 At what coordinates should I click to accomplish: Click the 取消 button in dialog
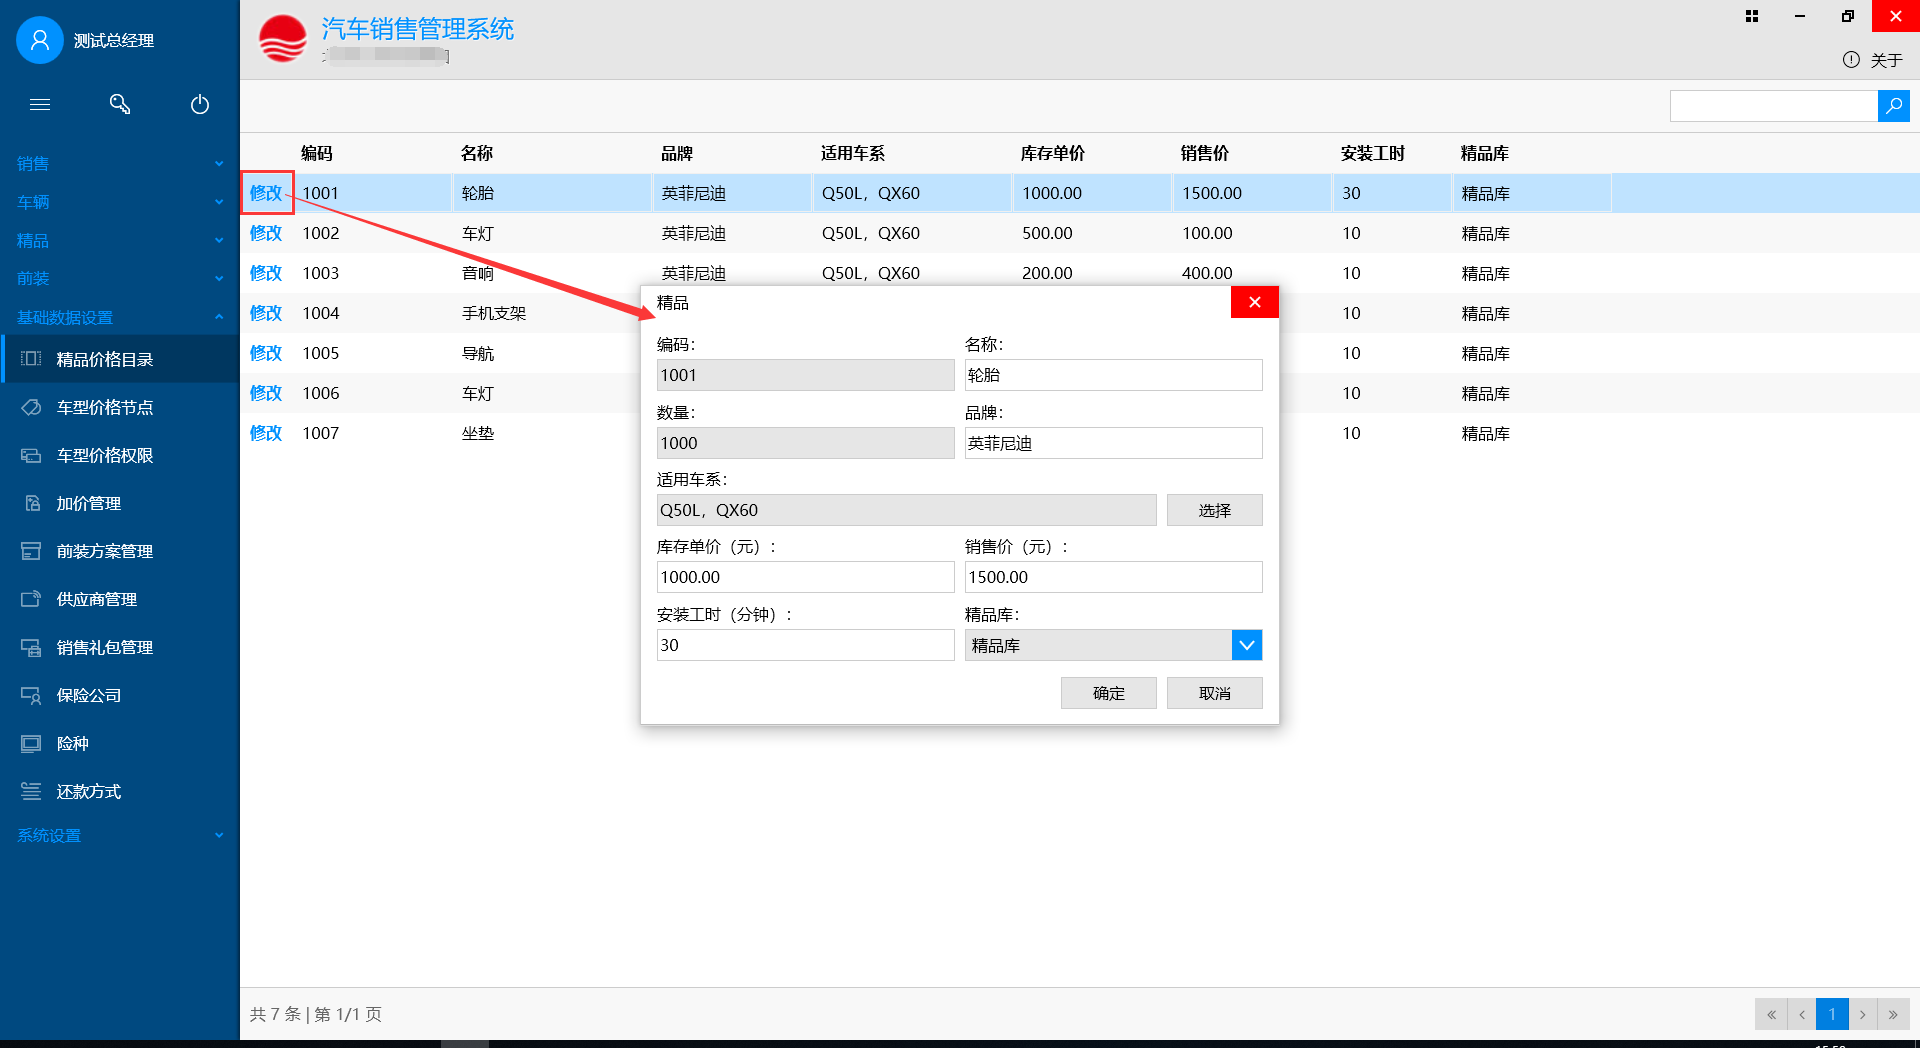coord(1214,693)
